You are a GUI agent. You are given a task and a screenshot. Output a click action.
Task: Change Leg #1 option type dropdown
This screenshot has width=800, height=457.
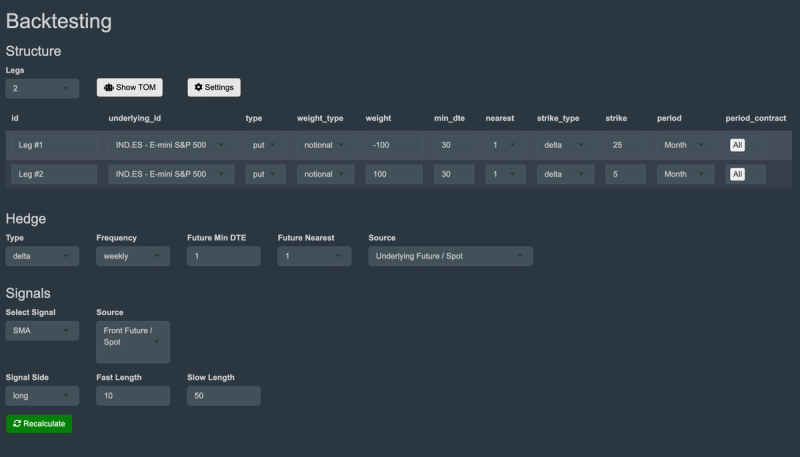[x=265, y=145]
